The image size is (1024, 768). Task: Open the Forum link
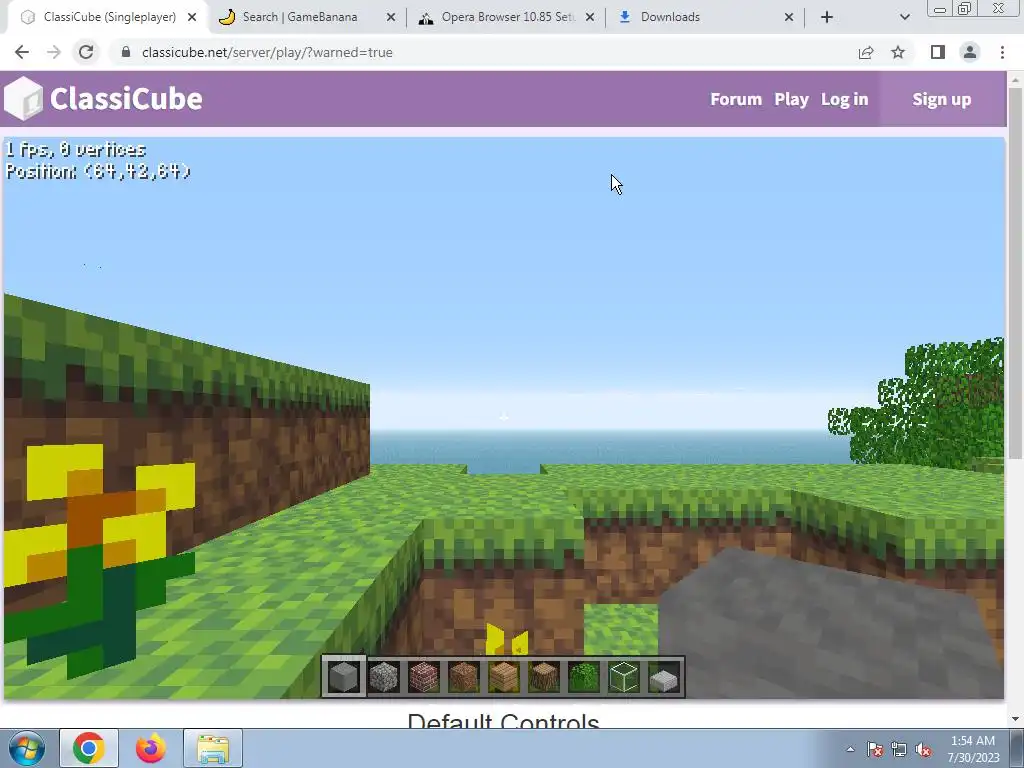pos(736,99)
